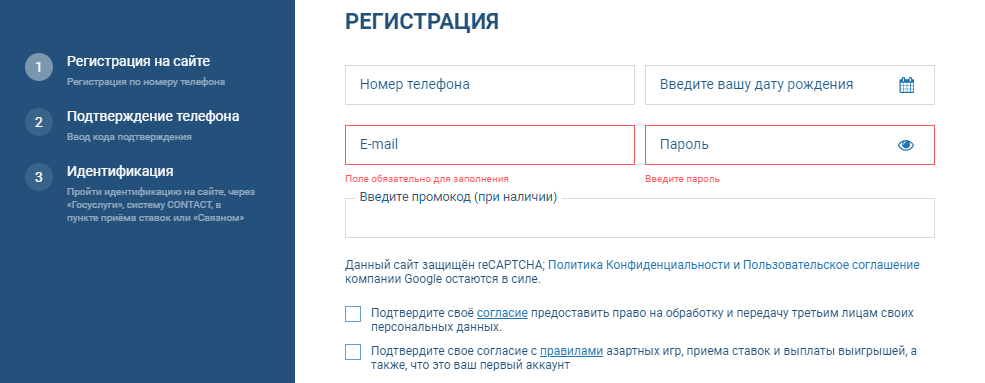Focus the promo code input field
Image resolution: width=985 pixels, height=383 pixels.
tap(639, 218)
